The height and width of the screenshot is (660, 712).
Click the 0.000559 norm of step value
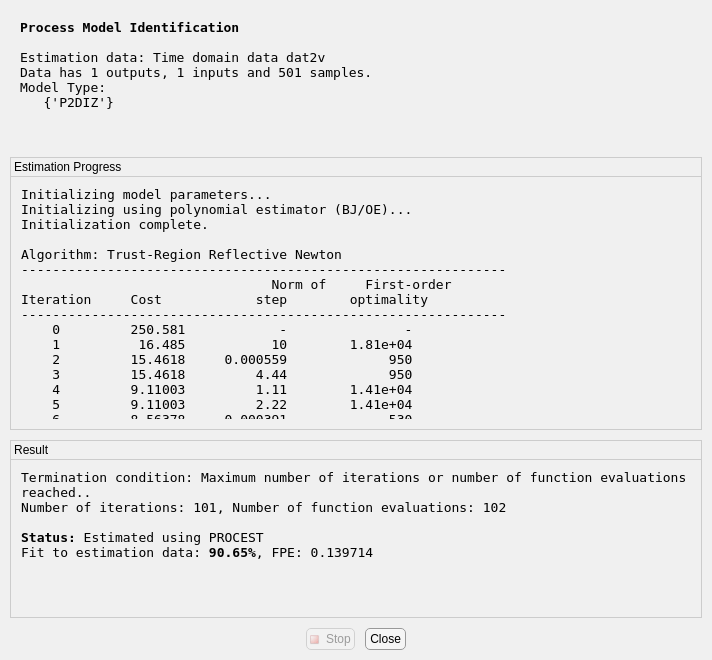pos(255,359)
